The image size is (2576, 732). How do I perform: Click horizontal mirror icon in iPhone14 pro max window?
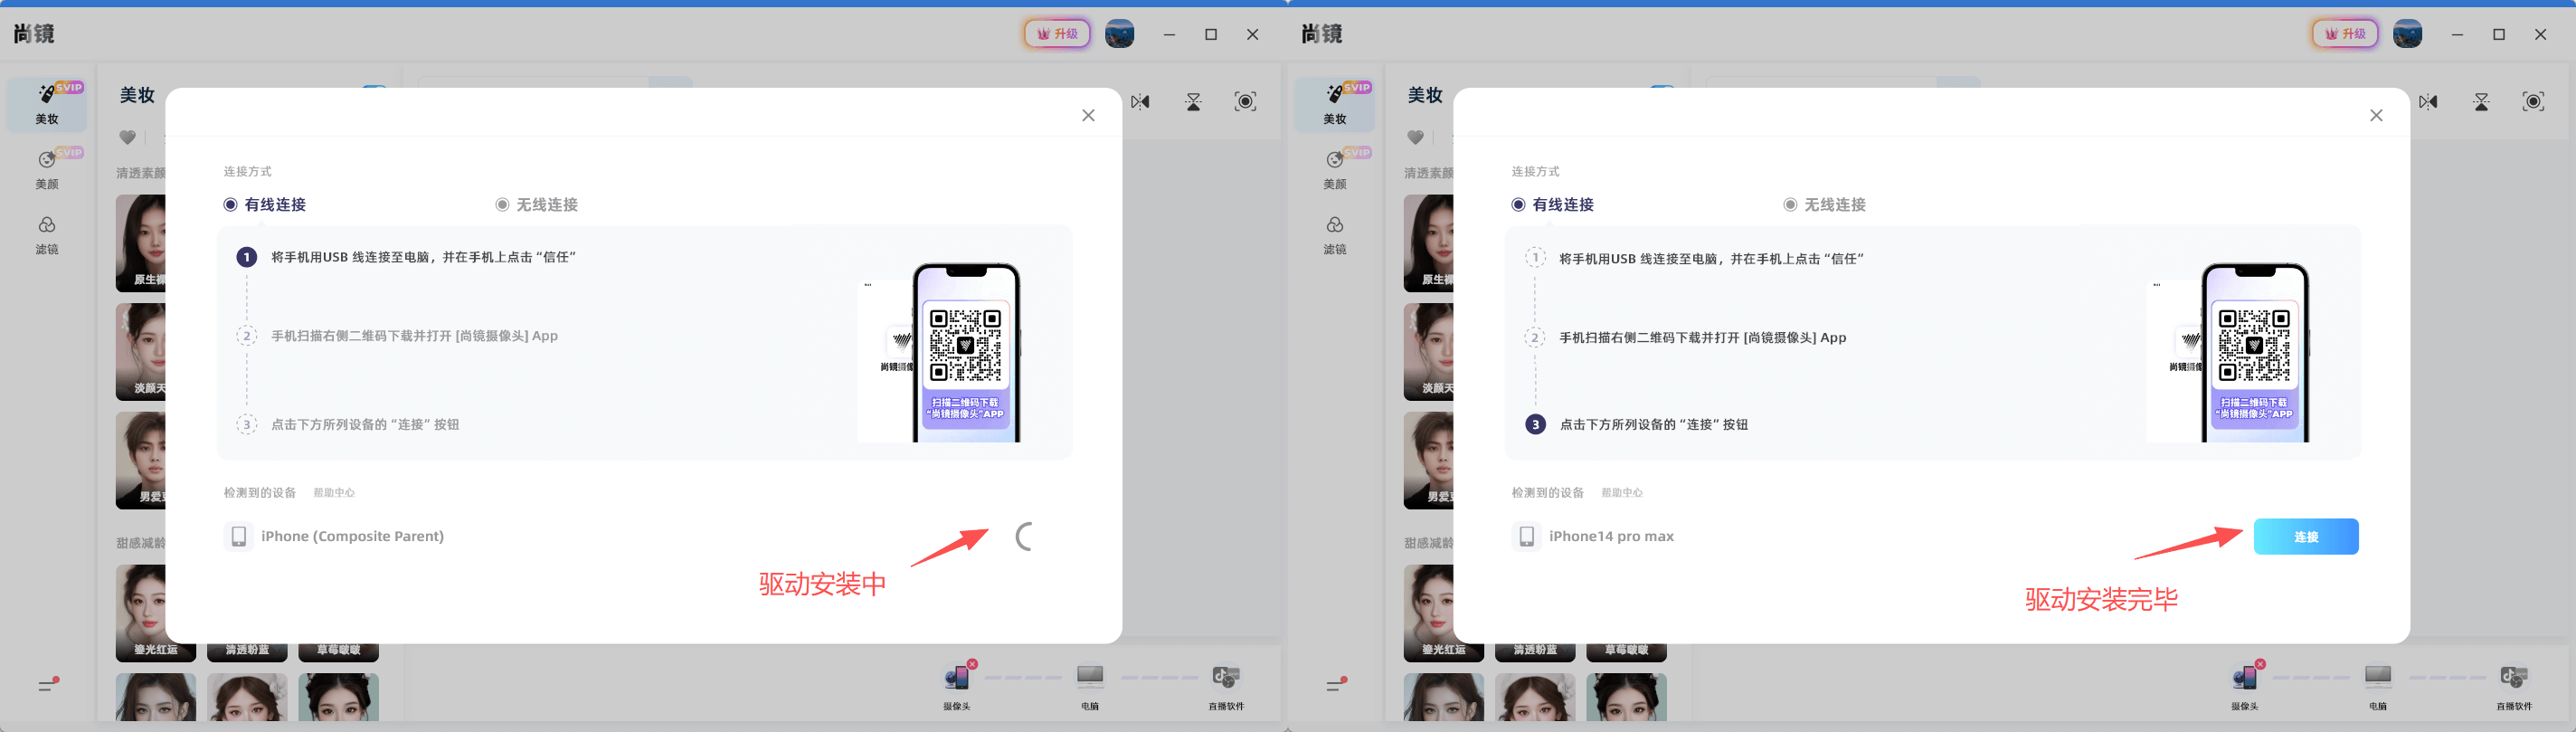[2429, 102]
